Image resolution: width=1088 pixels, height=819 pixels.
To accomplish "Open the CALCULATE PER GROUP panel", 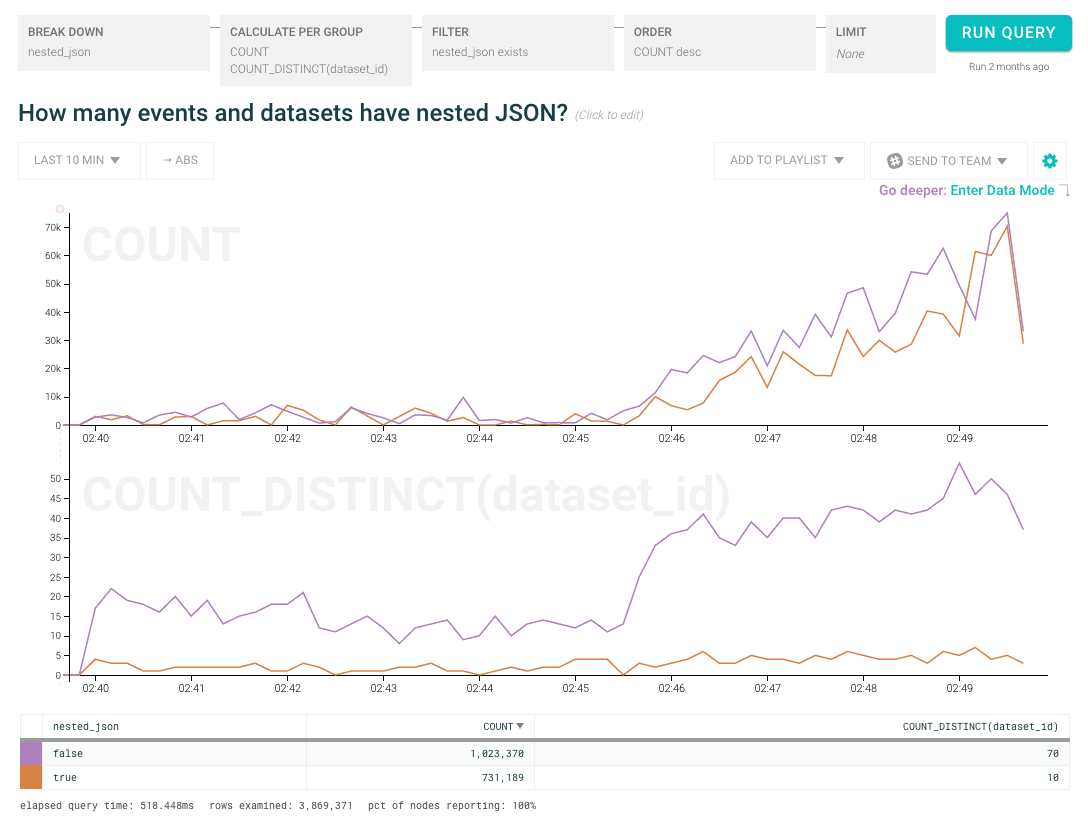I will (x=315, y=50).
